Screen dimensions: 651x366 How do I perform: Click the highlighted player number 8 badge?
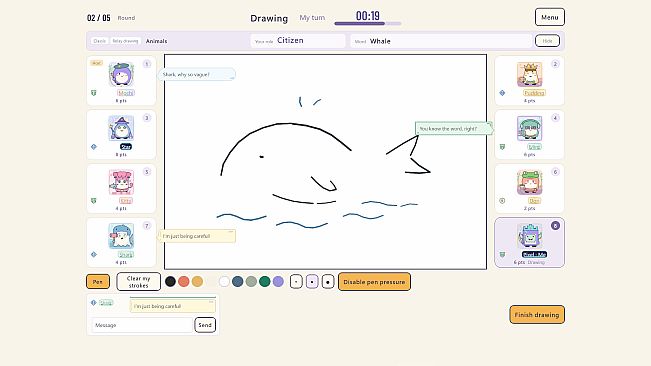(x=555, y=226)
